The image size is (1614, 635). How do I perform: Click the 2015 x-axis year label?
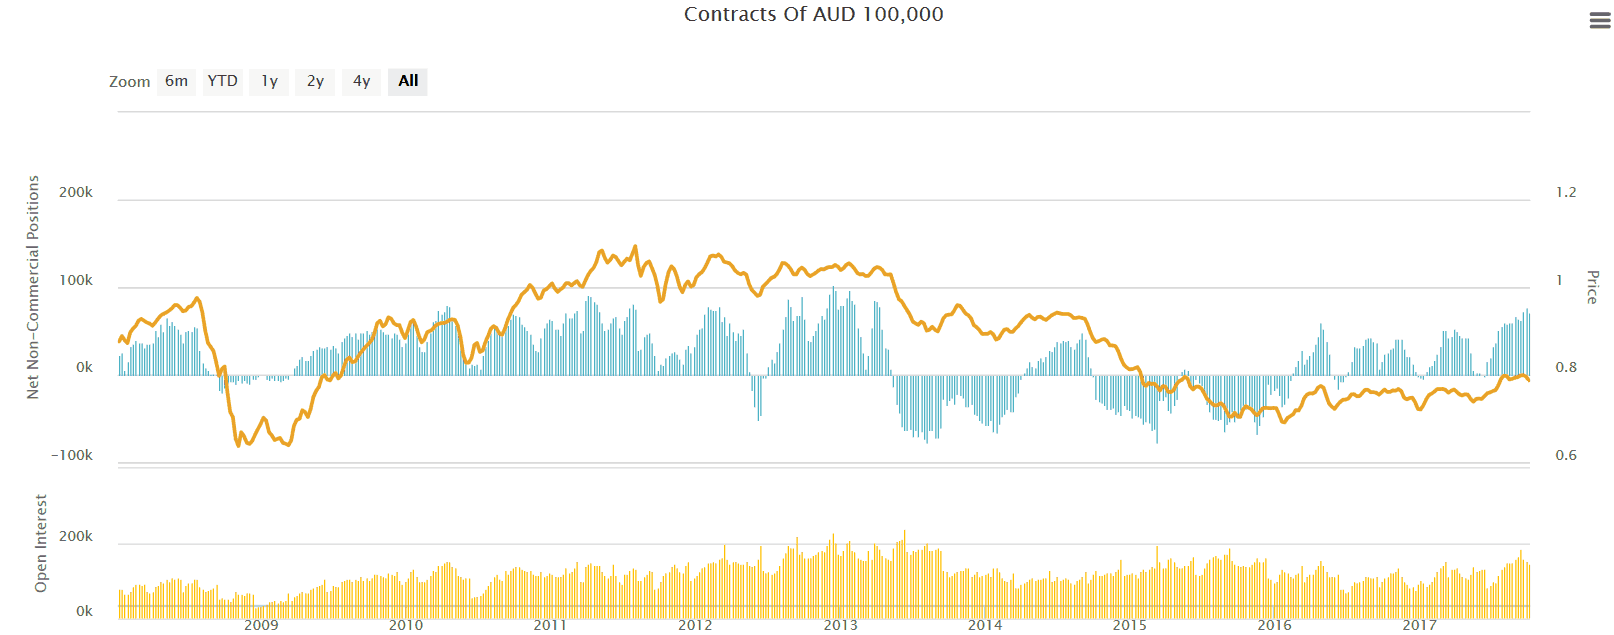(1130, 625)
